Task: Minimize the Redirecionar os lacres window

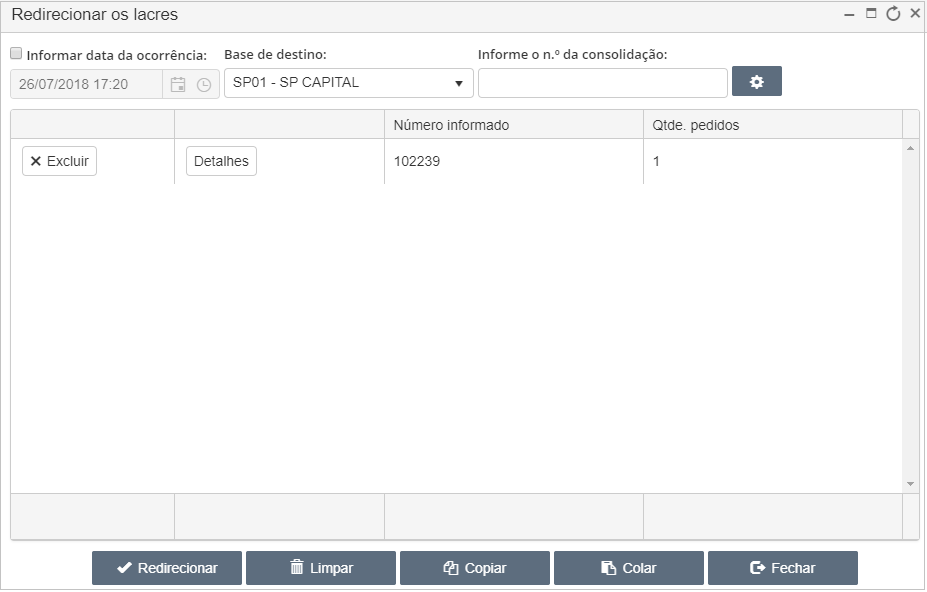Action: pos(850,14)
